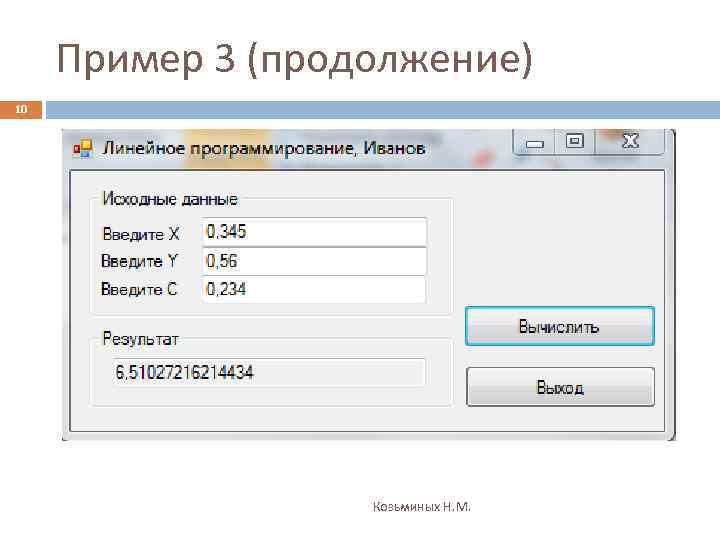Click the Вычислить button
The image size is (720, 540).
pos(560,326)
